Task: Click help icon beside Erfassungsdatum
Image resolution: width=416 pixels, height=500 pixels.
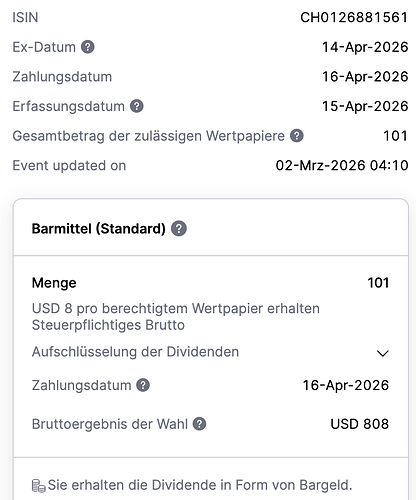Action: (137, 106)
